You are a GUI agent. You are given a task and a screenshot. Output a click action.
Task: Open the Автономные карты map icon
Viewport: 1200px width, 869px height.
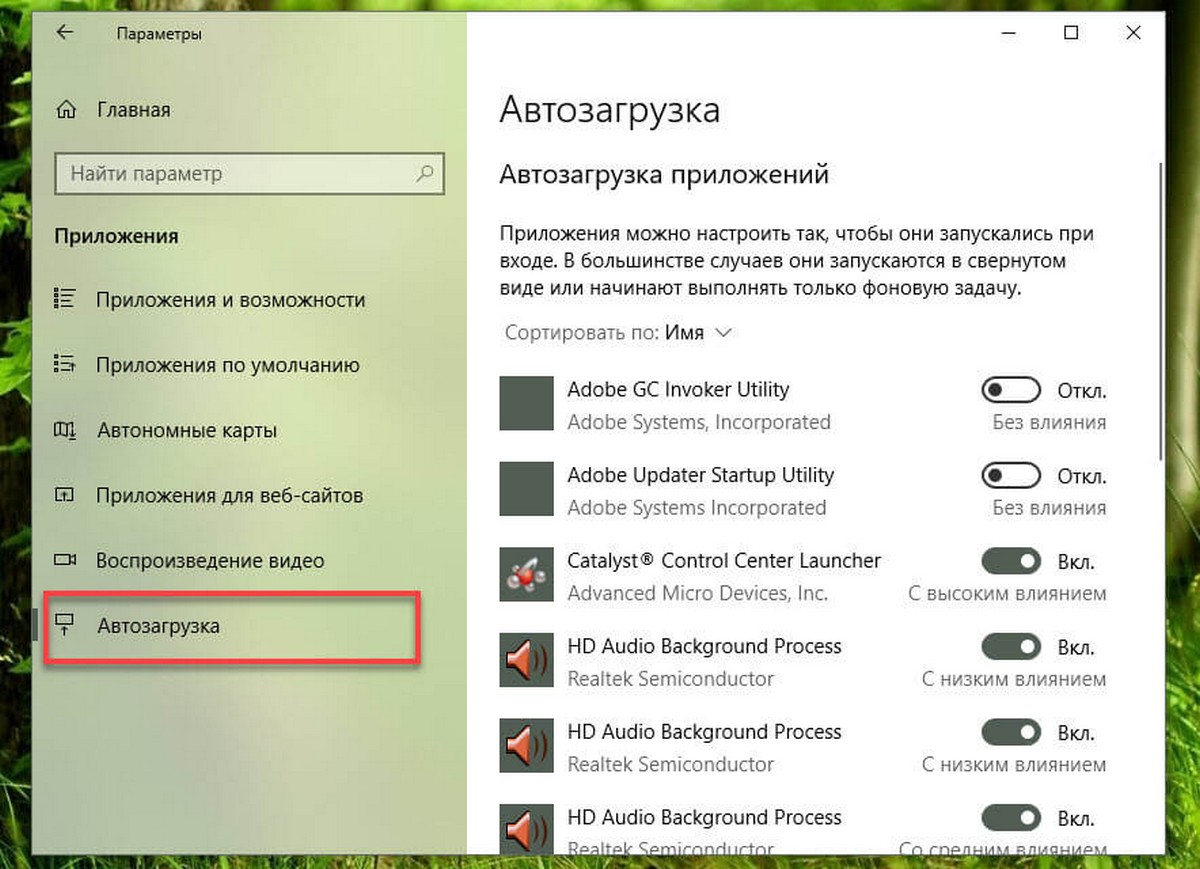point(65,430)
